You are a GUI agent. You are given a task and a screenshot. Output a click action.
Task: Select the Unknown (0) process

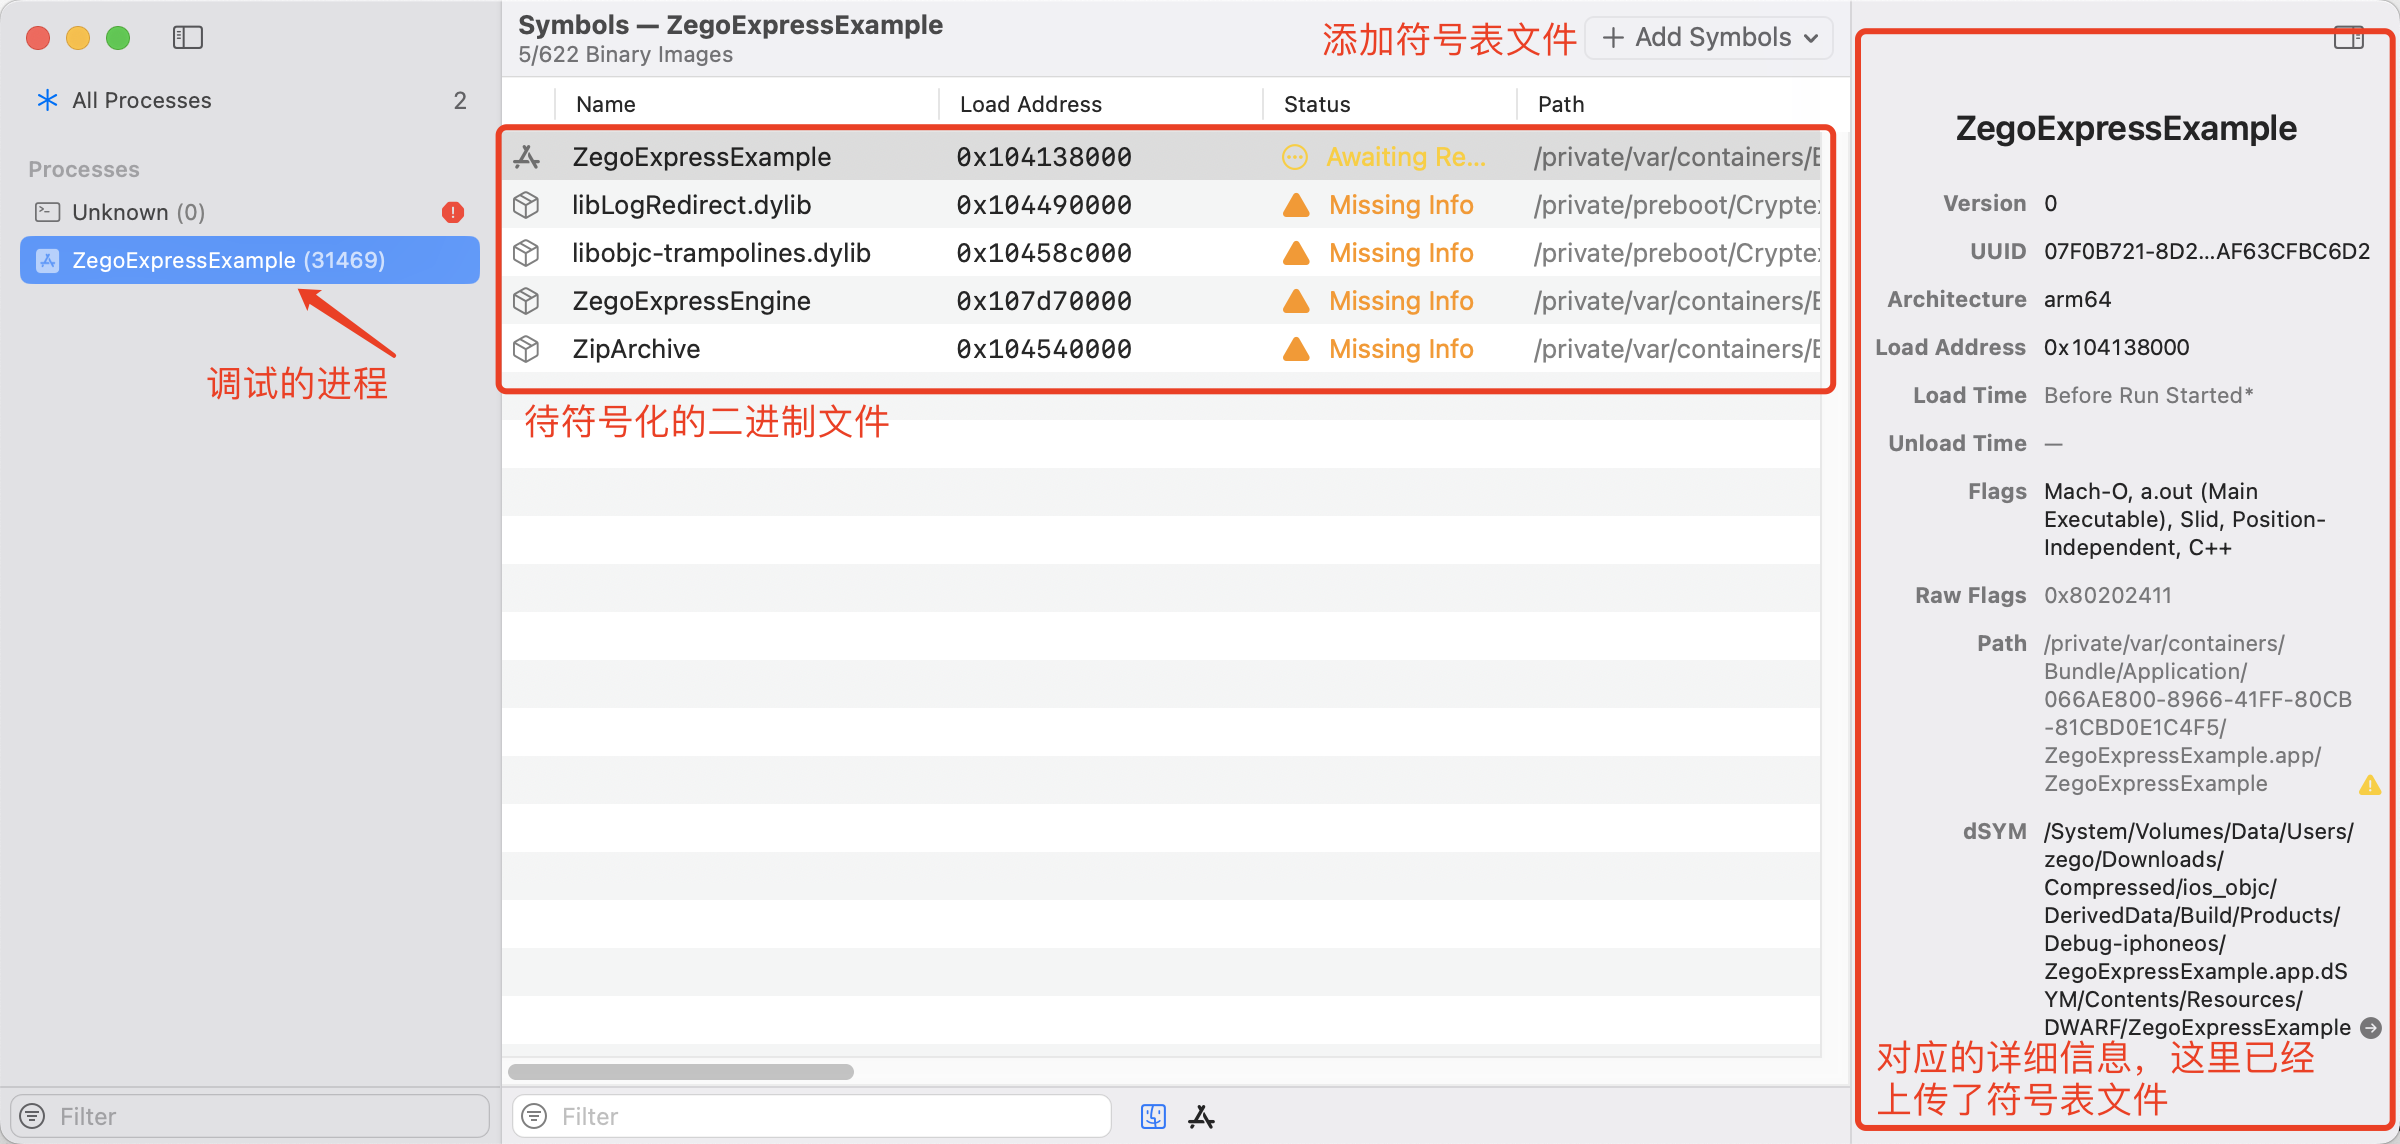point(250,212)
